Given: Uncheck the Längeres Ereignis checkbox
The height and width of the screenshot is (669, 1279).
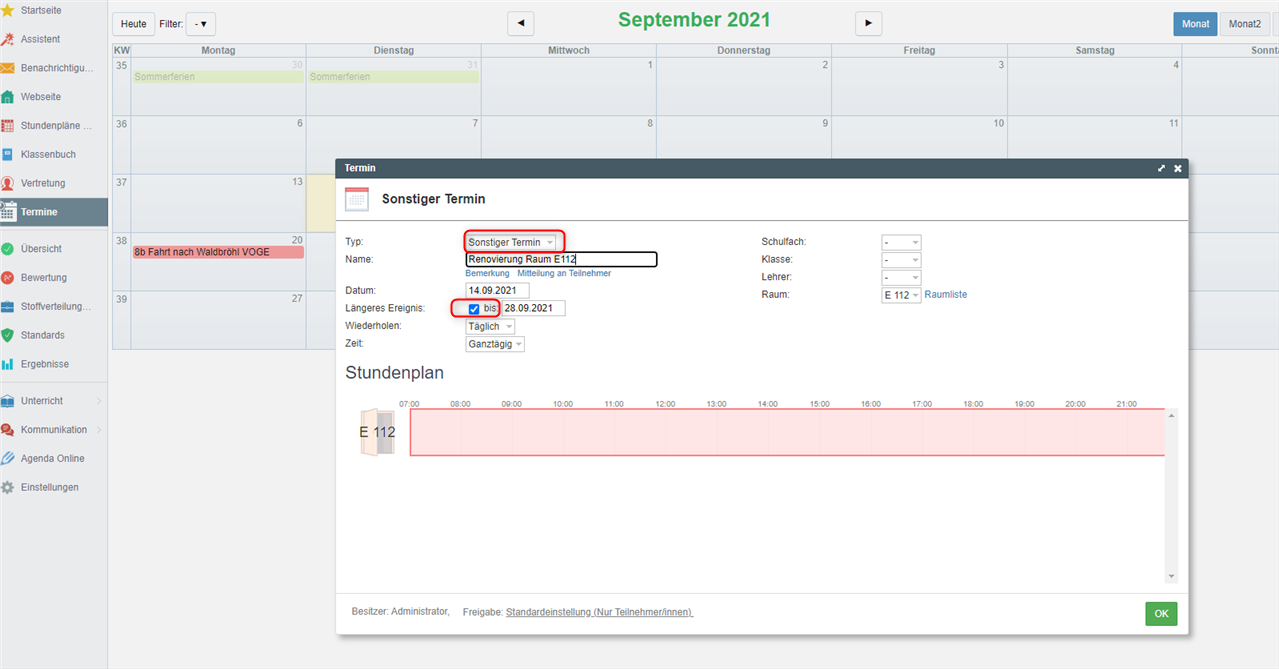Looking at the screenshot, I should (474, 309).
